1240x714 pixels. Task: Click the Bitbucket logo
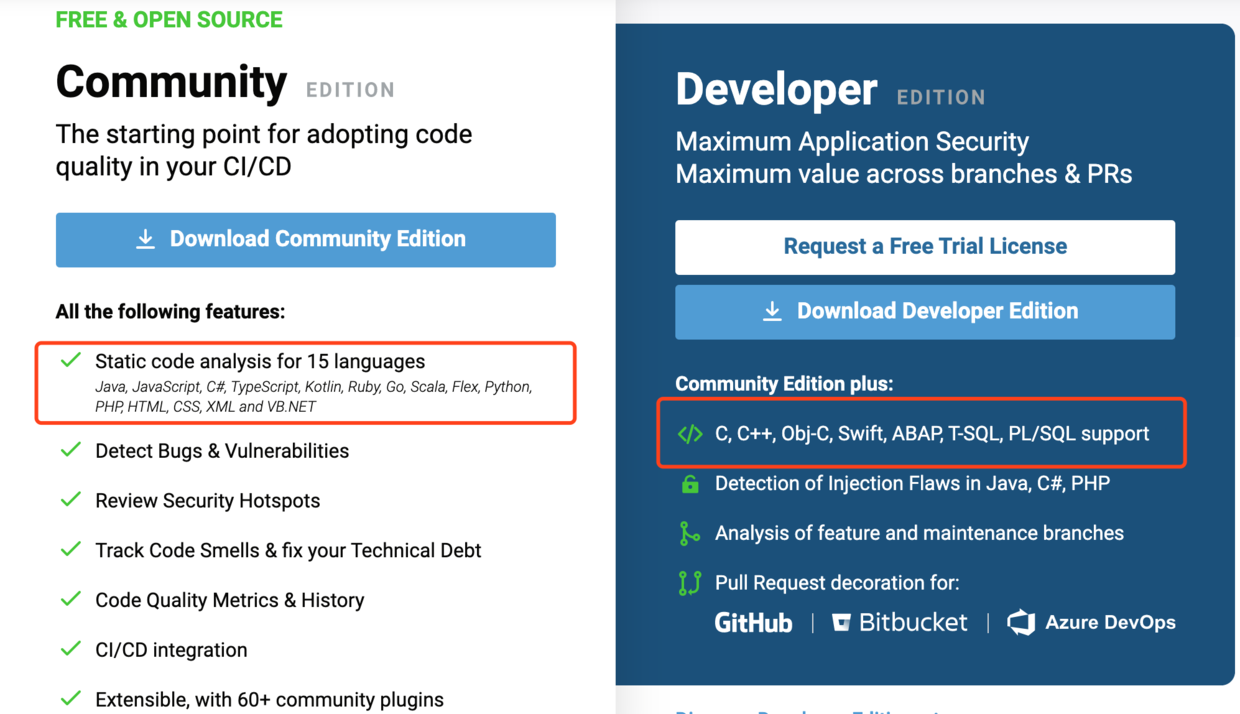coord(900,623)
